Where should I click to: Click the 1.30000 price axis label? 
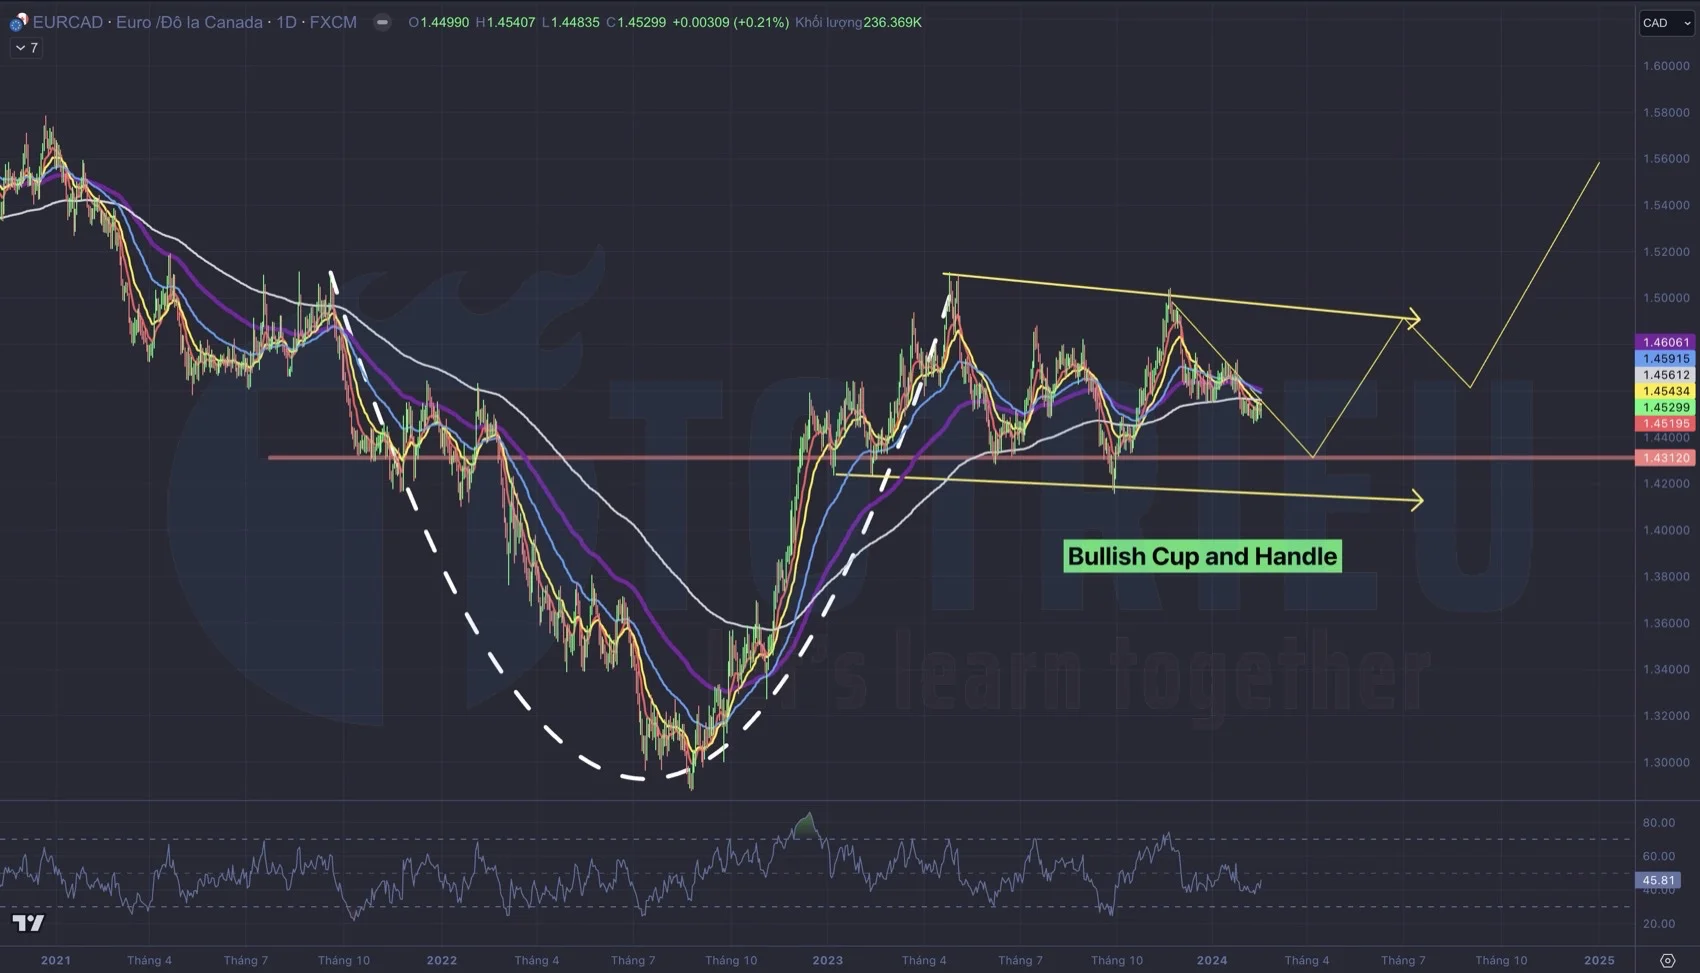(x=1666, y=762)
